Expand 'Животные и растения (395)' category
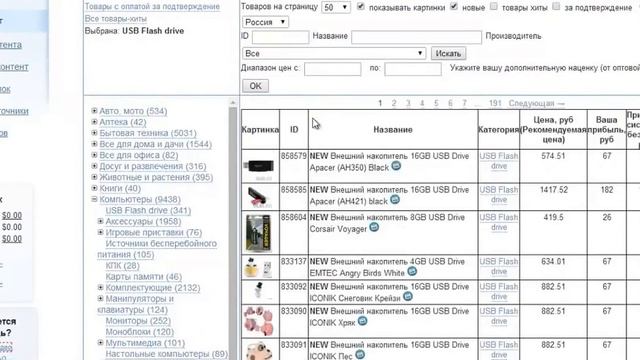This screenshot has height=360, width=640. [94, 177]
